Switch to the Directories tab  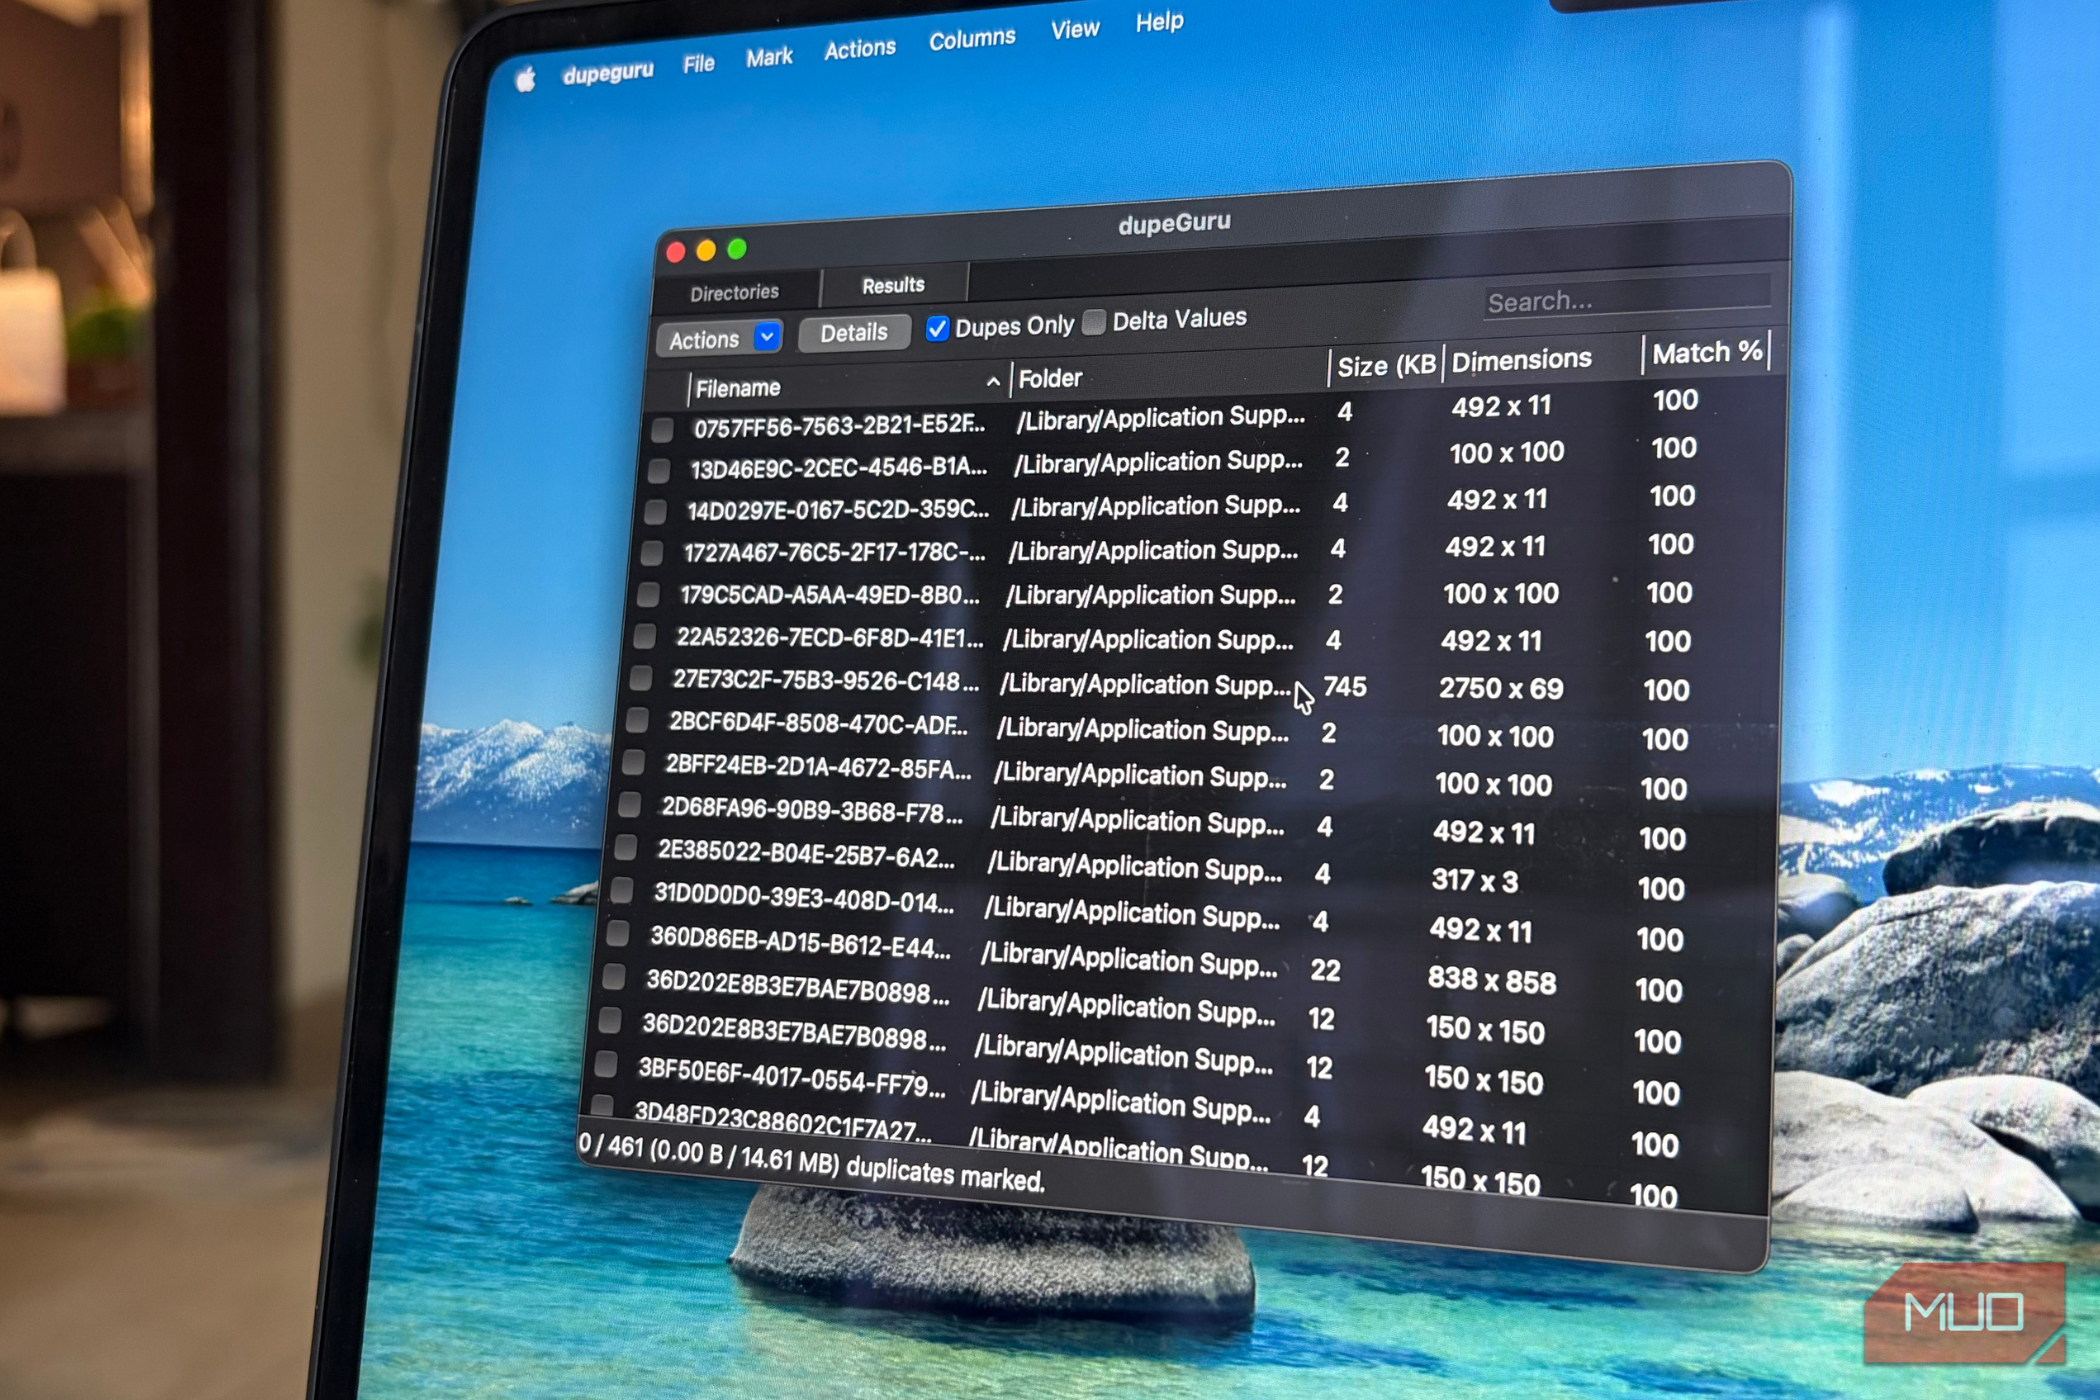click(734, 293)
